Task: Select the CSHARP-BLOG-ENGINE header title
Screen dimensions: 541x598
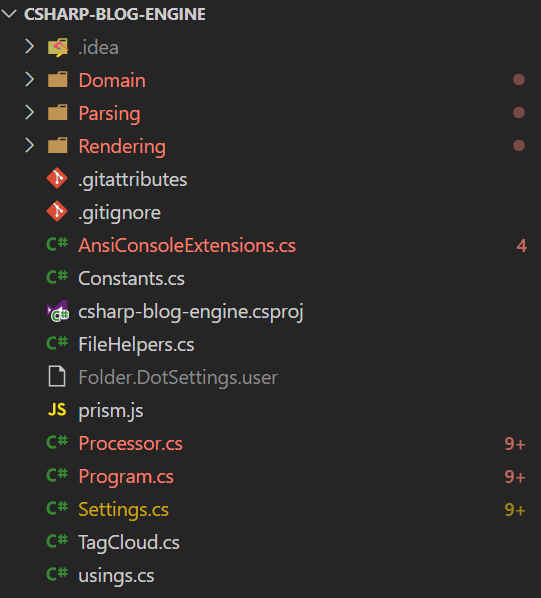Action: tap(115, 14)
